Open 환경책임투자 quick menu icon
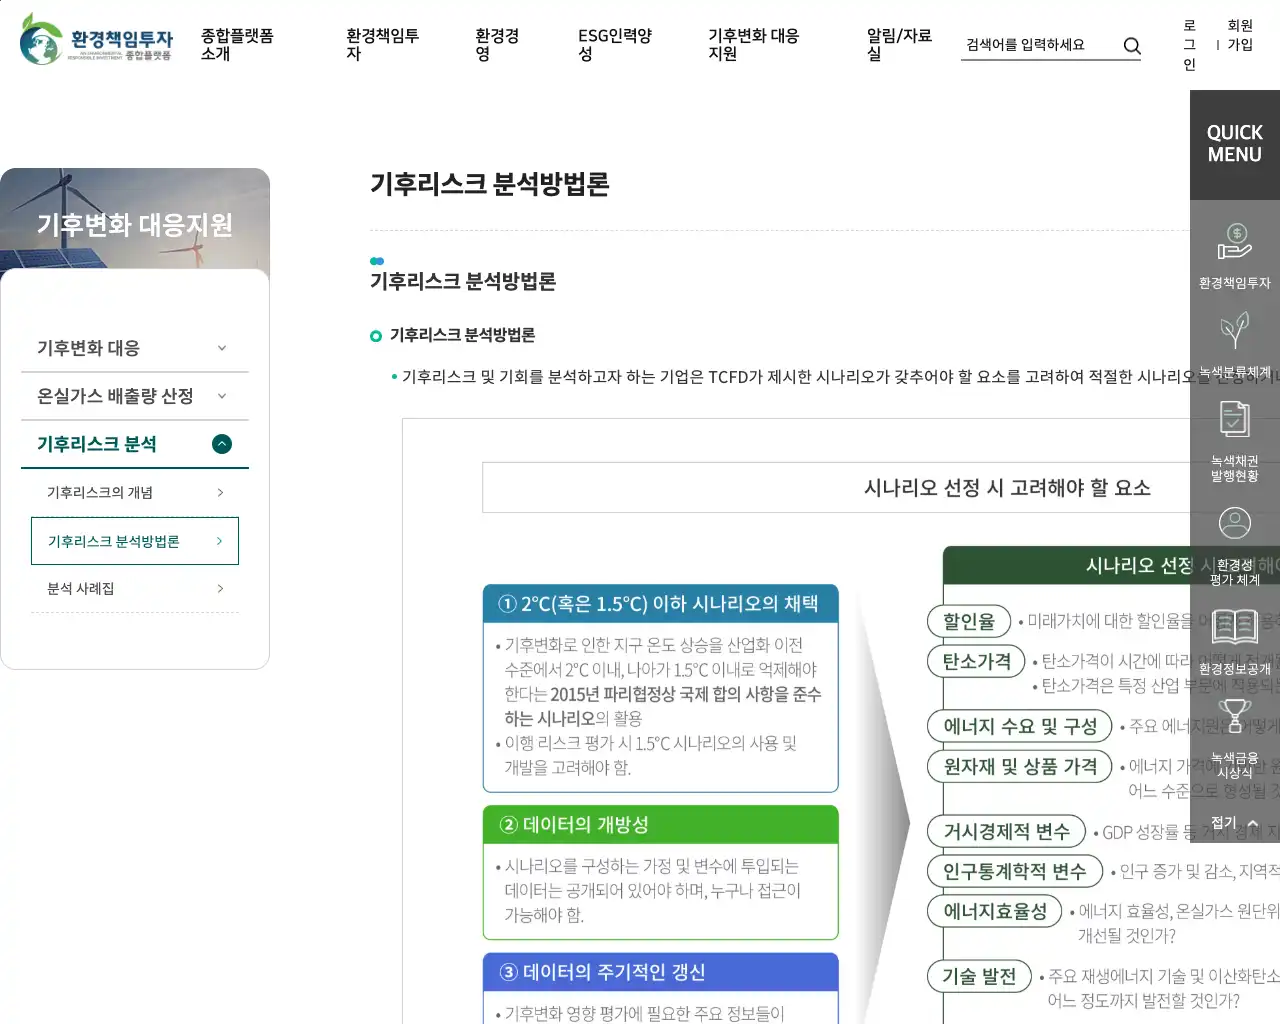This screenshot has height=1024, width=1280. (1234, 243)
